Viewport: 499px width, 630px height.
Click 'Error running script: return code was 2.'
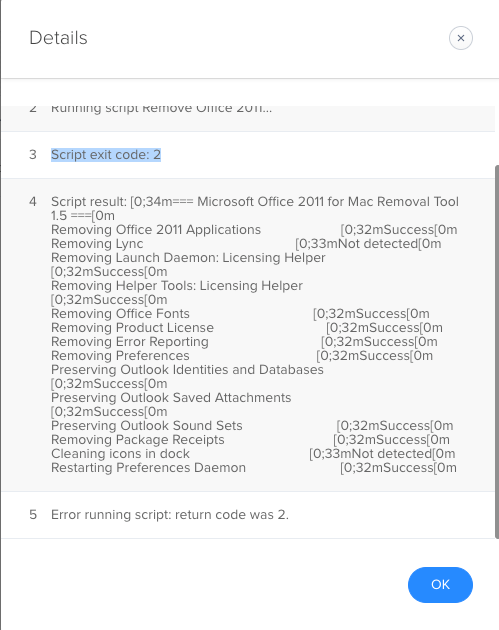tap(170, 515)
